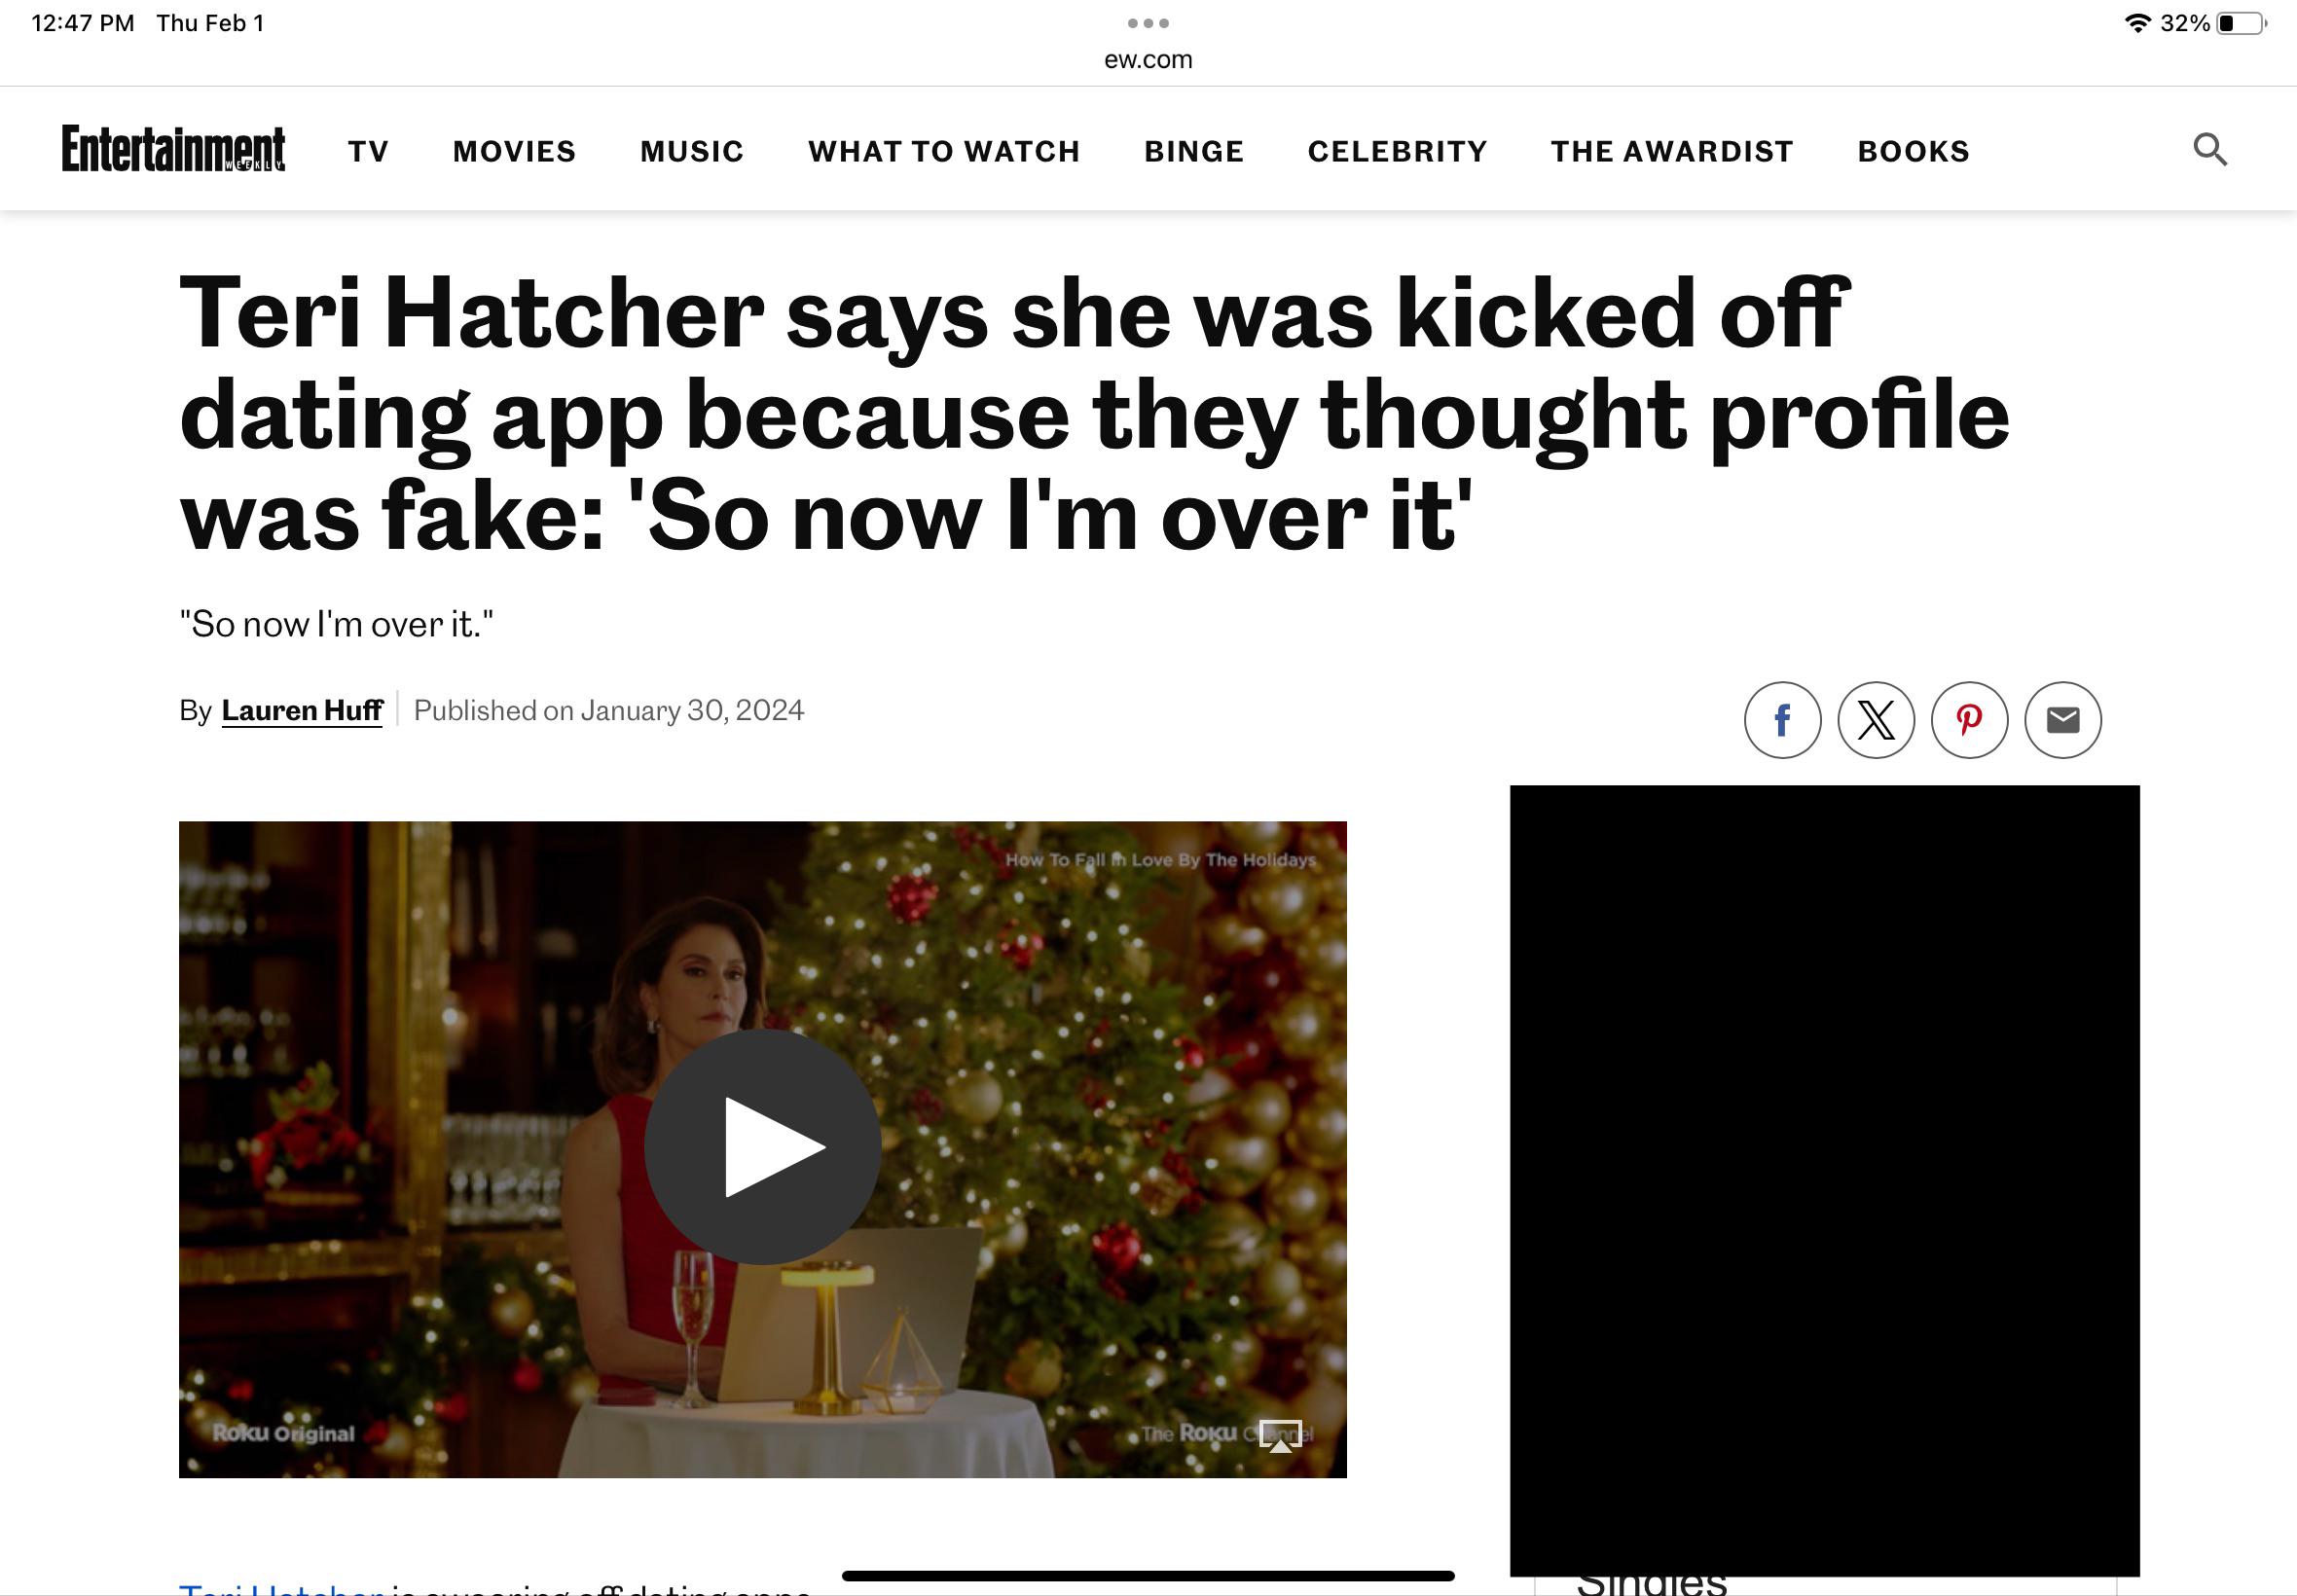This screenshot has height=1596, width=2297.
Task: Go to Entertainment Weekly homepage logo
Action: tap(173, 149)
